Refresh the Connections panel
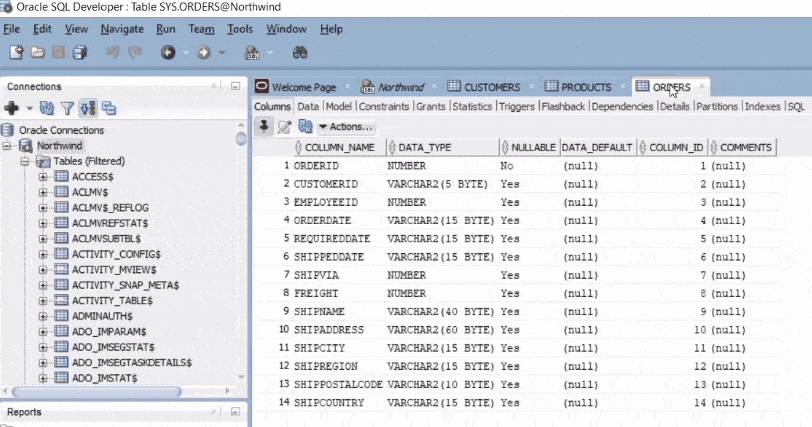This screenshot has height=427, width=812. click(x=47, y=108)
